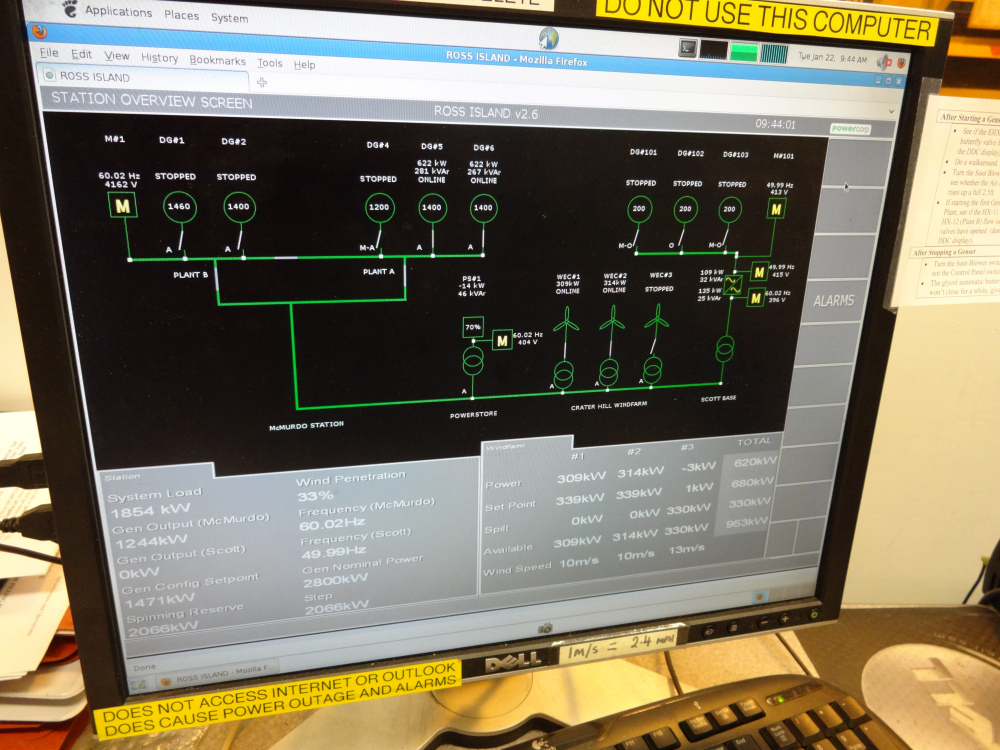Select WEC#3 transformer symbol
1000x750 pixels.
click(652, 370)
